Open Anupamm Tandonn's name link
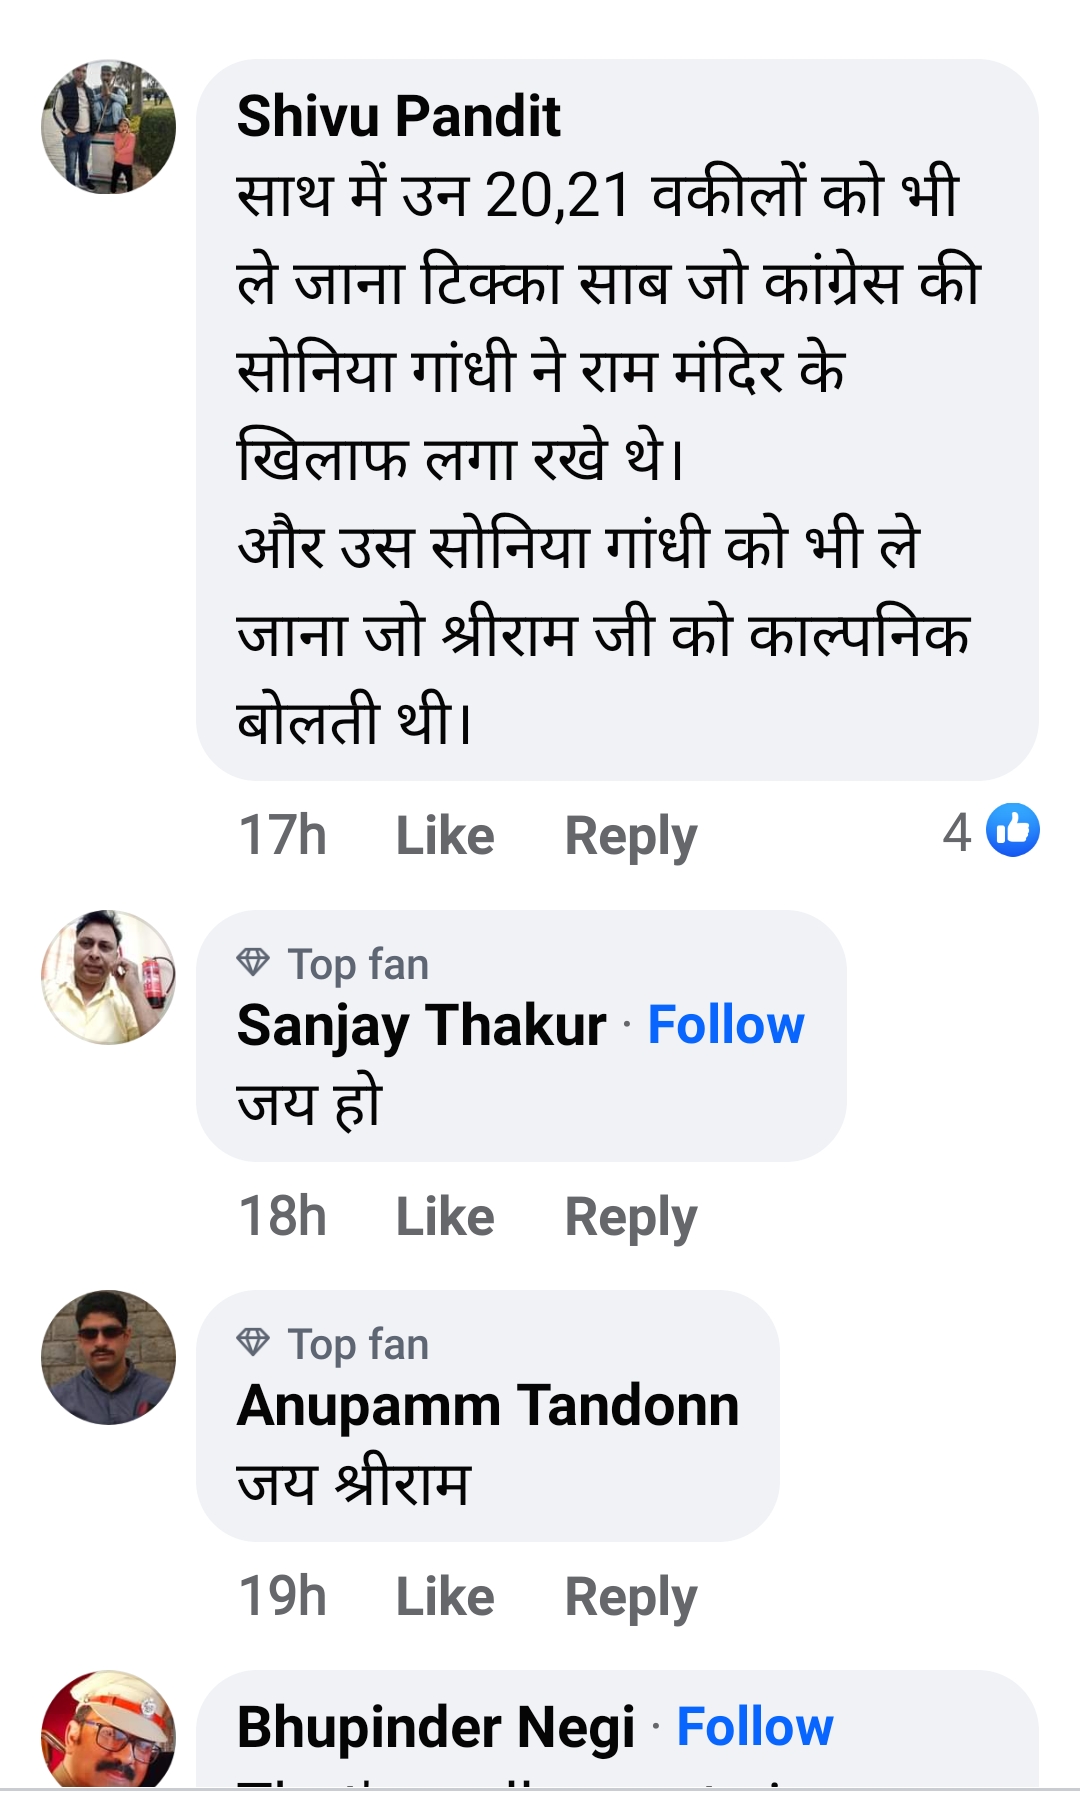This screenshot has width=1080, height=1800. coord(488,1405)
